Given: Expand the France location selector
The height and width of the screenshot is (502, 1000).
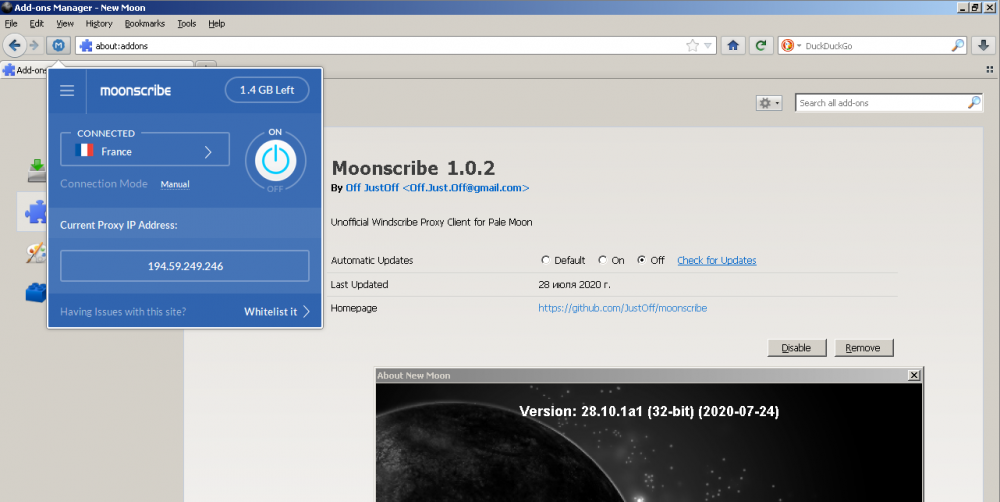Looking at the screenshot, I should tap(145, 151).
